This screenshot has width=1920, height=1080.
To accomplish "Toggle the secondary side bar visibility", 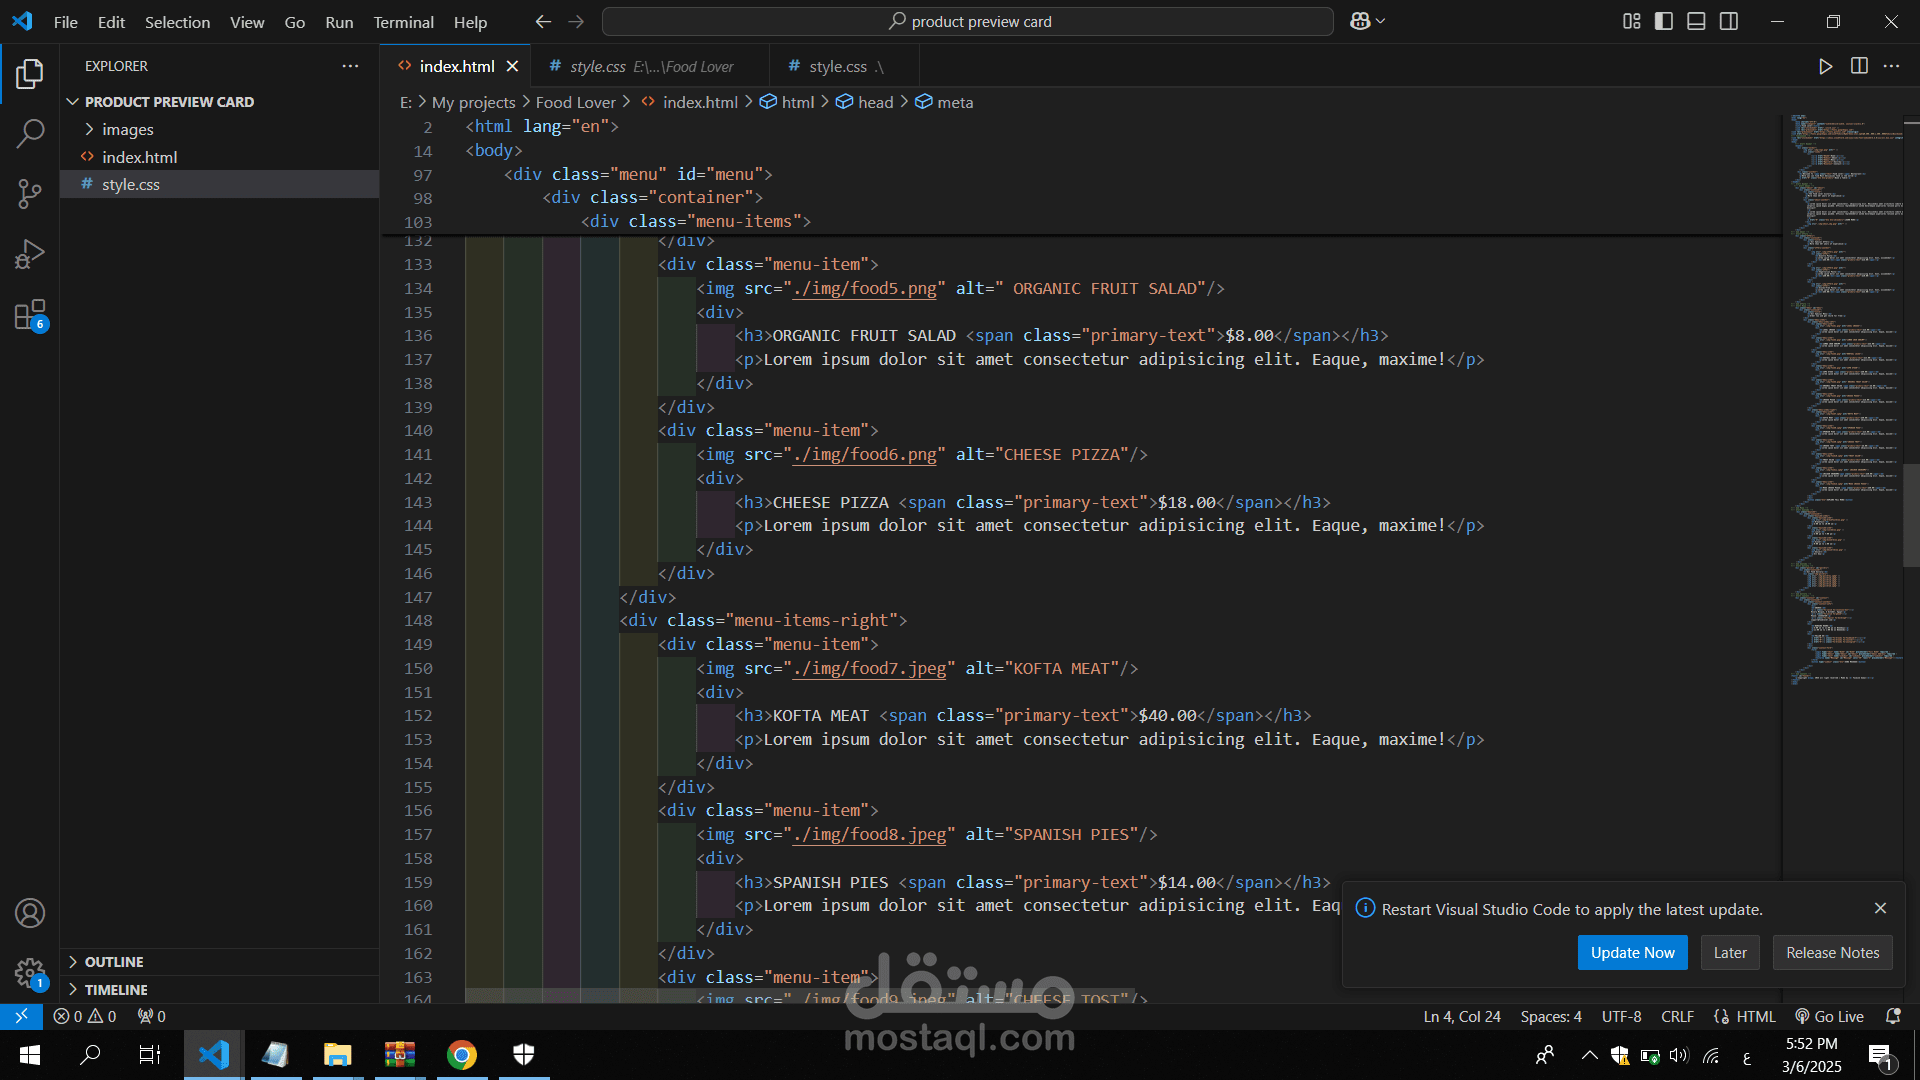I will pyautogui.click(x=1729, y=21).
